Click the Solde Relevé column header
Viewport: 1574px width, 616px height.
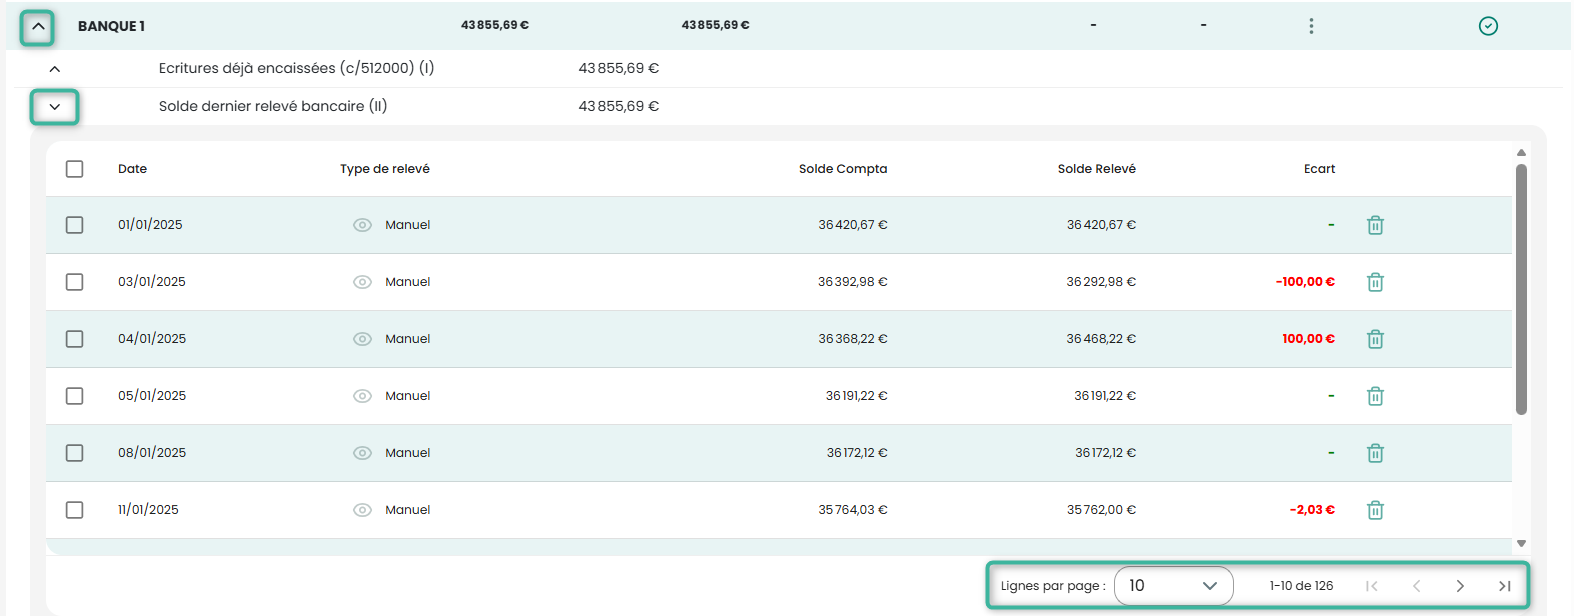tap(1096, 169)
